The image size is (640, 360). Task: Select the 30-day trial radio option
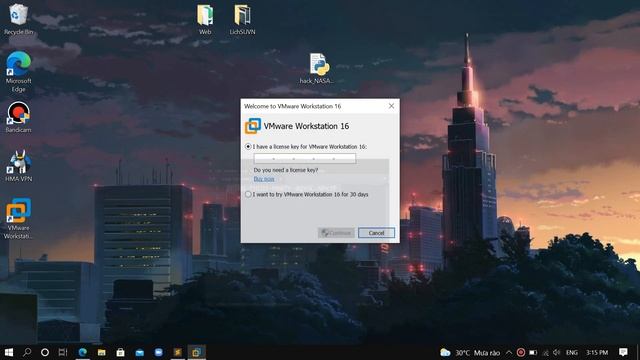(x=248, y=194)
